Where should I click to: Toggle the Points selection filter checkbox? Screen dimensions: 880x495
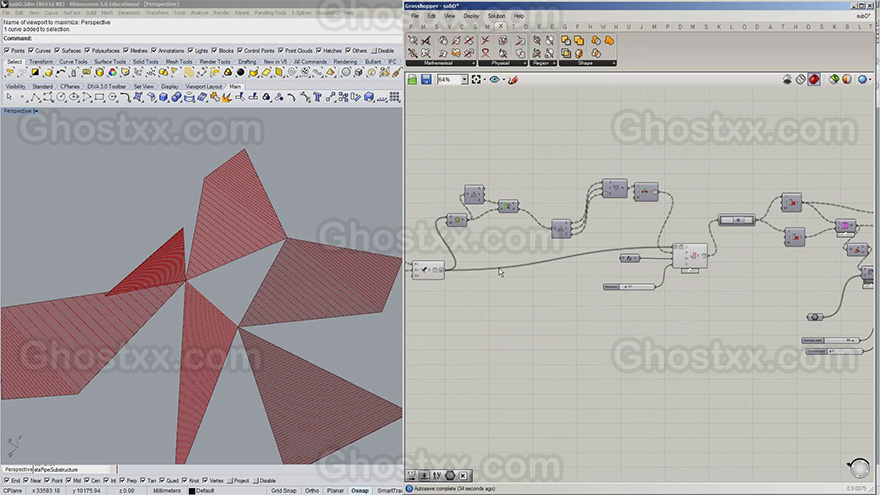[x=7, y=51]
